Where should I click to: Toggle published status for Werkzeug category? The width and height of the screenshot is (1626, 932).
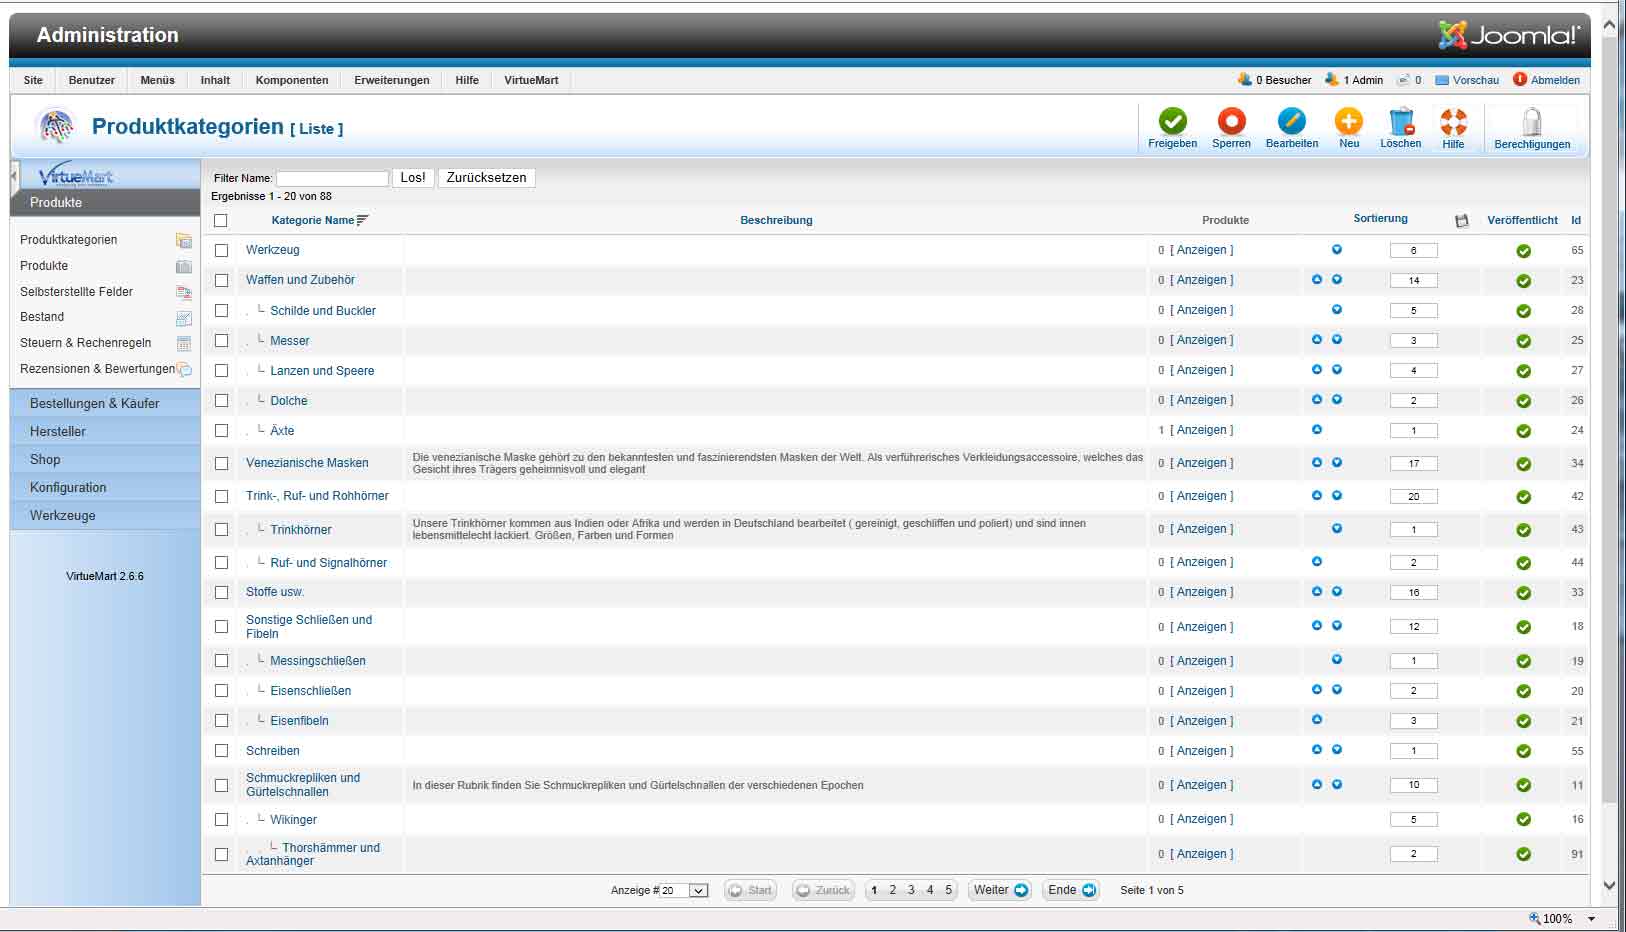point(1523,251)
